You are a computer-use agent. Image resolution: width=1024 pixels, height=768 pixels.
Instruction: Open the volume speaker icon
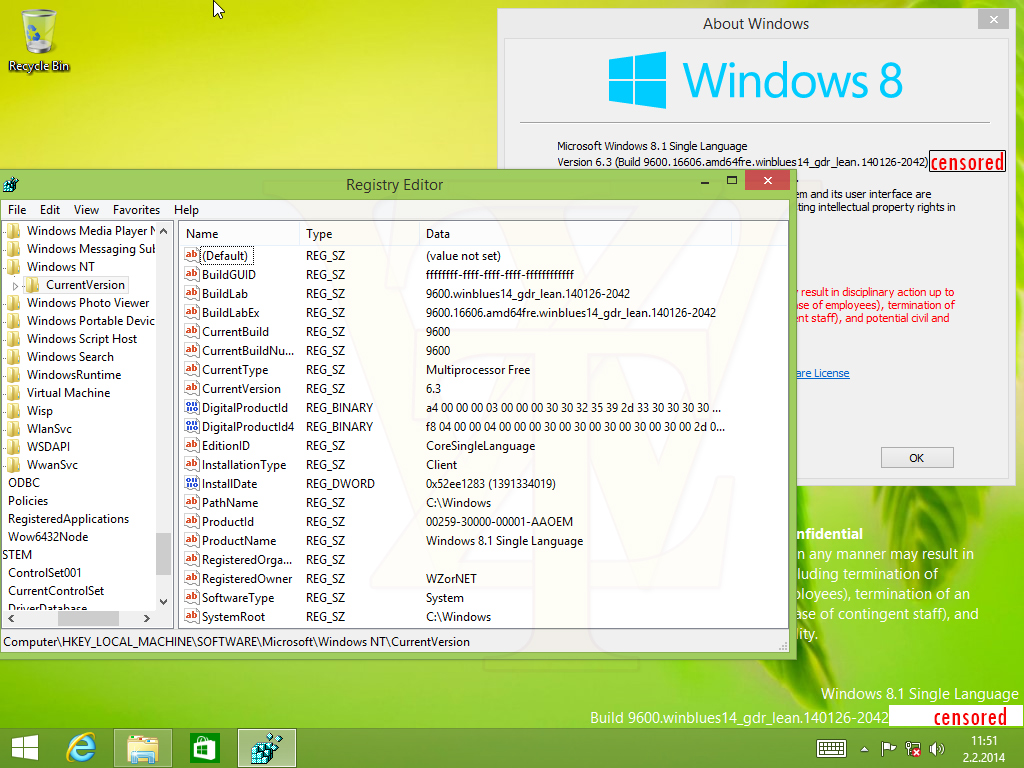coord(937,749)
